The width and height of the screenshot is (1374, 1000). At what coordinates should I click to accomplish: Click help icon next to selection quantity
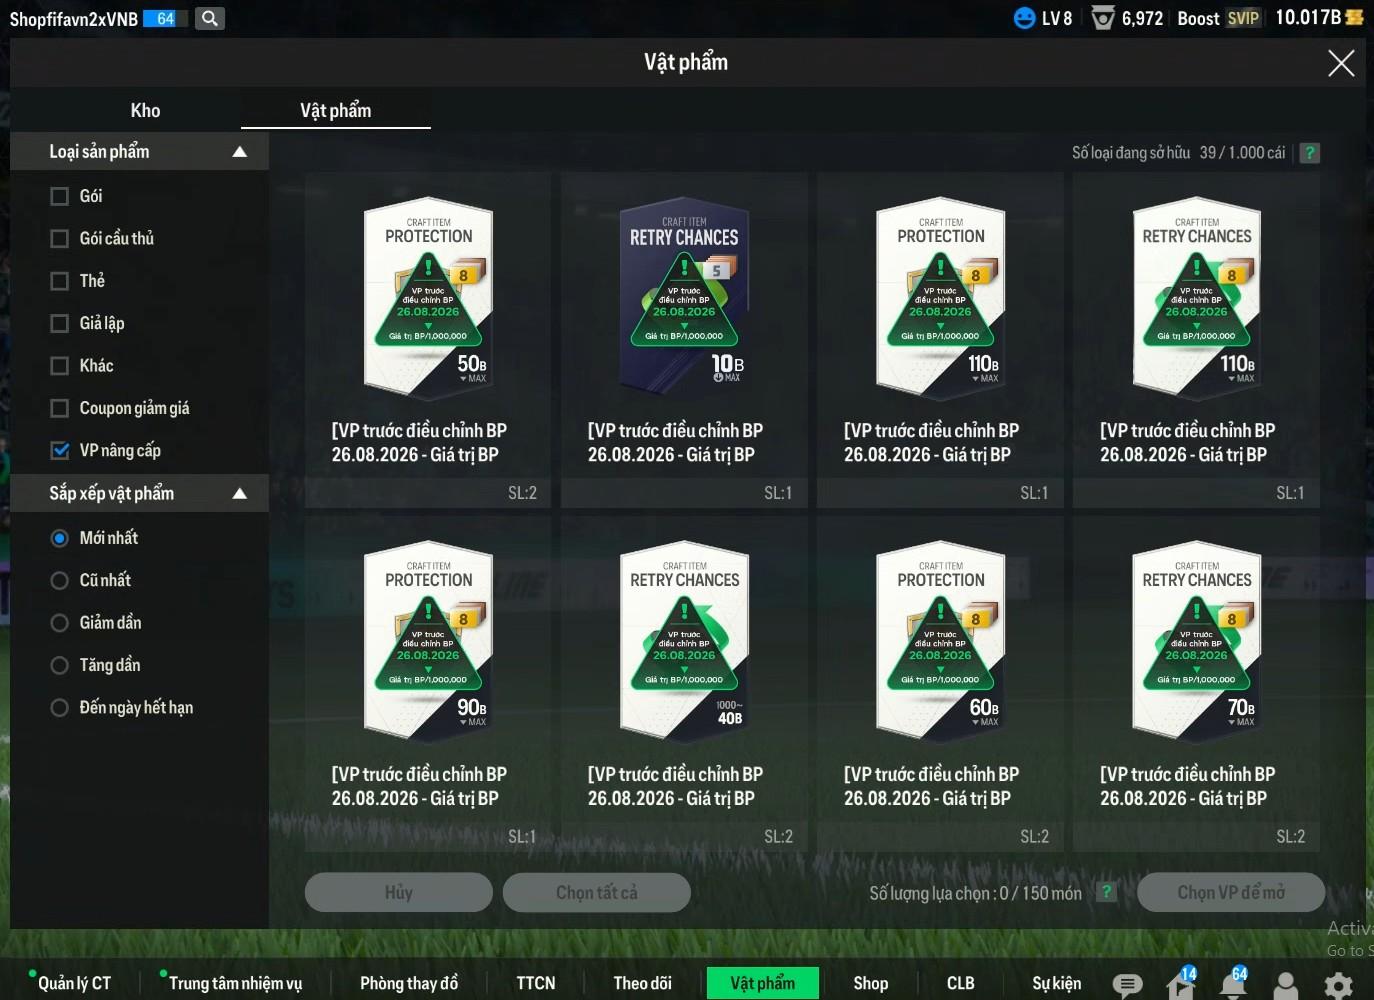[x=1106, y=892]
